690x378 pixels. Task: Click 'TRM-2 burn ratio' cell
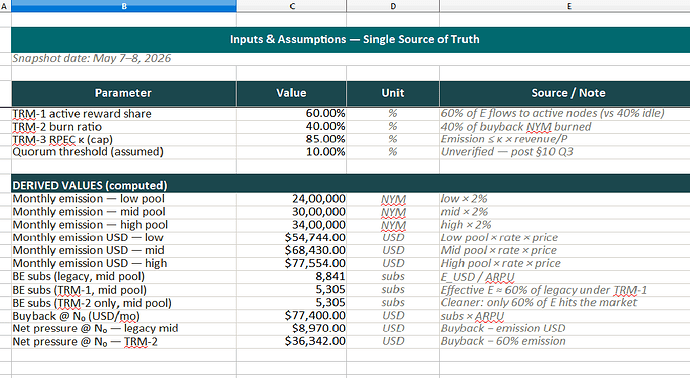tap(124, 127)
